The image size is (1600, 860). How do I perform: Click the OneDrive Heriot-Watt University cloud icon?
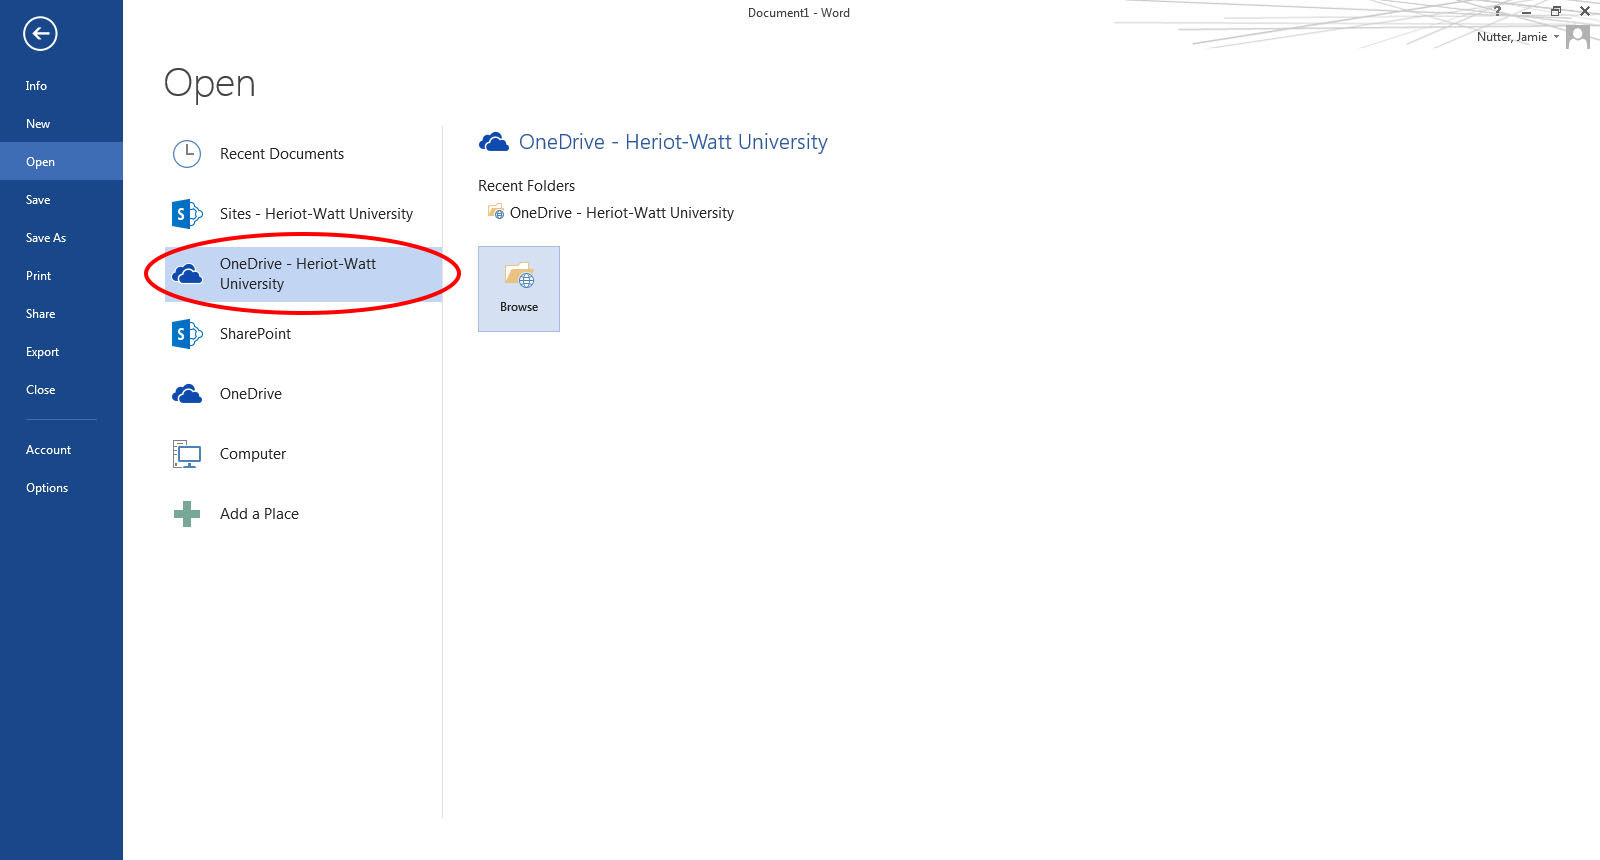[187, 274]
